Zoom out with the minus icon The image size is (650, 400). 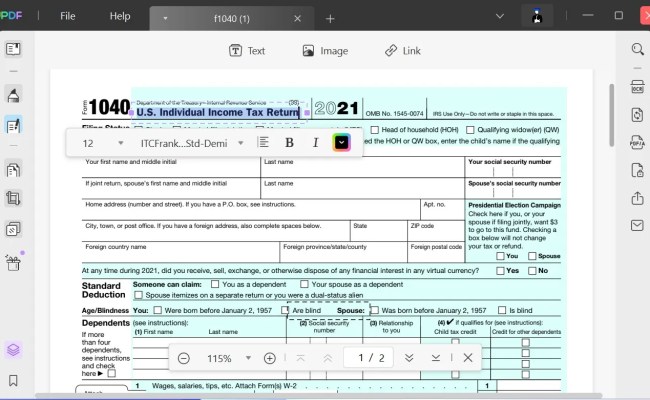tap(184, 358)
